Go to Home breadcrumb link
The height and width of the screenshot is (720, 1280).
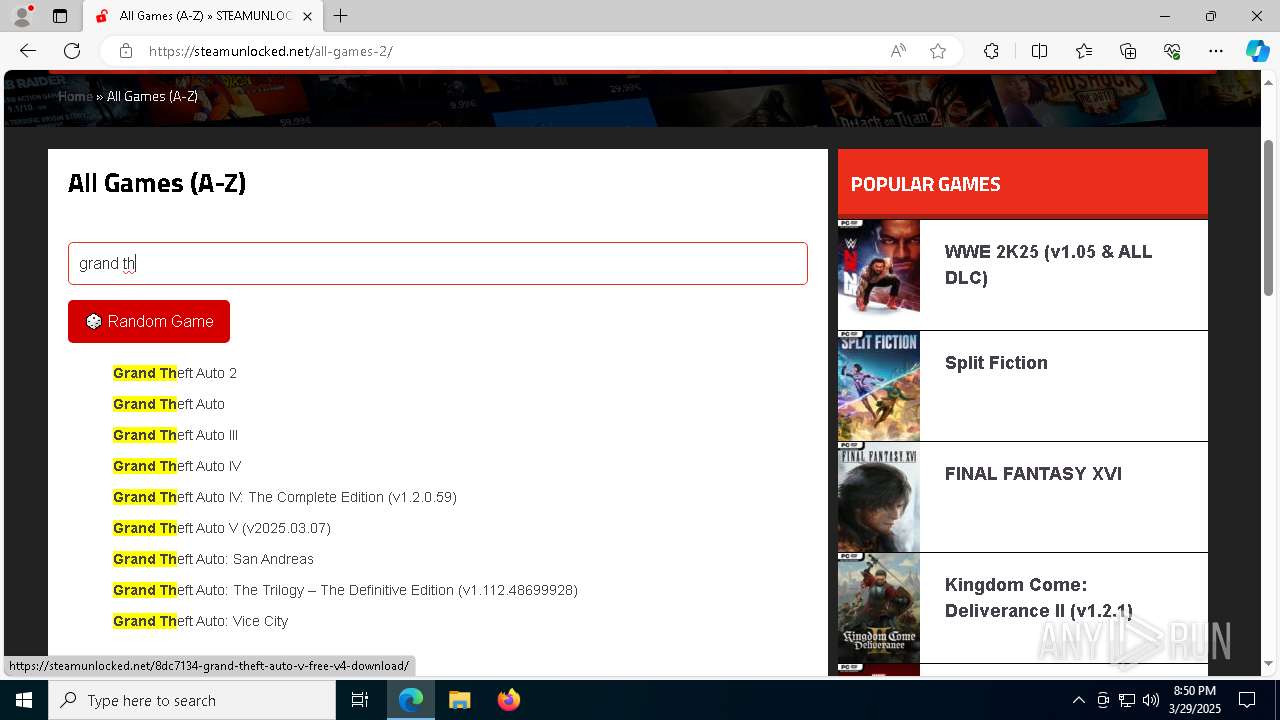point(75,96)
